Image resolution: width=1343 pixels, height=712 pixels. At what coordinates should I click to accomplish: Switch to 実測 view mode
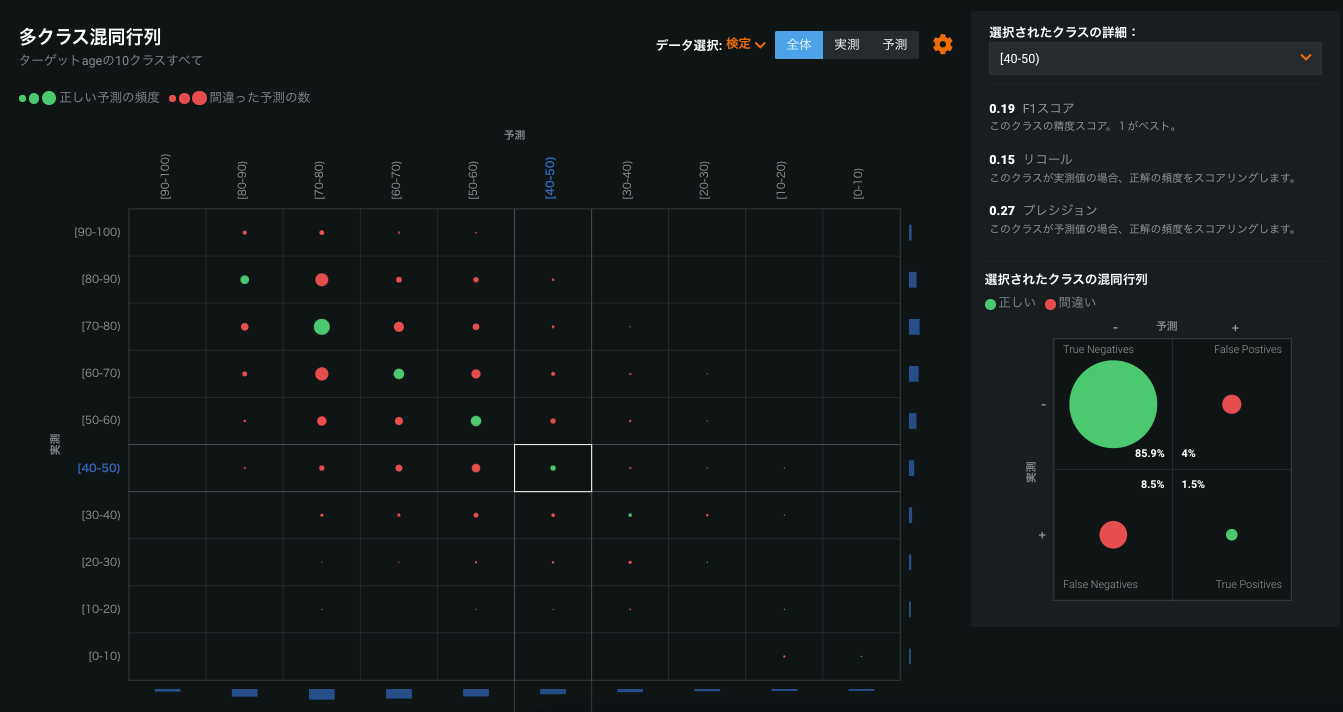[847, 45]
